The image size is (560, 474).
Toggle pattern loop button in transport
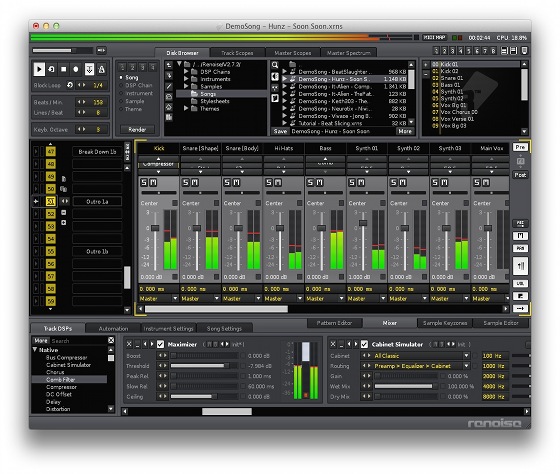coord(51,69)
